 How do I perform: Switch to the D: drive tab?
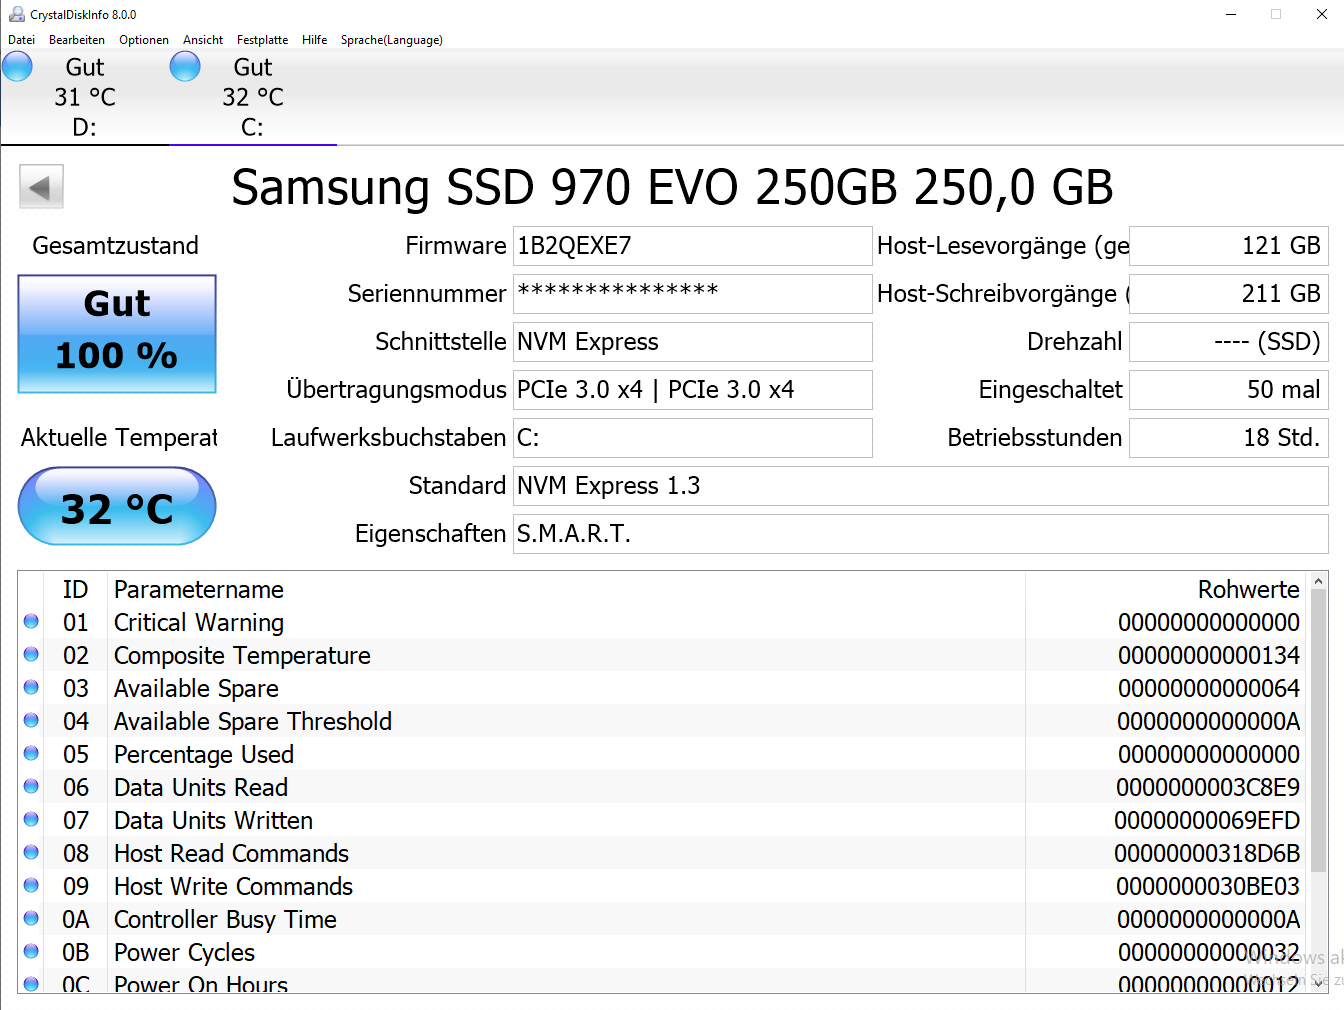point(85,97)
